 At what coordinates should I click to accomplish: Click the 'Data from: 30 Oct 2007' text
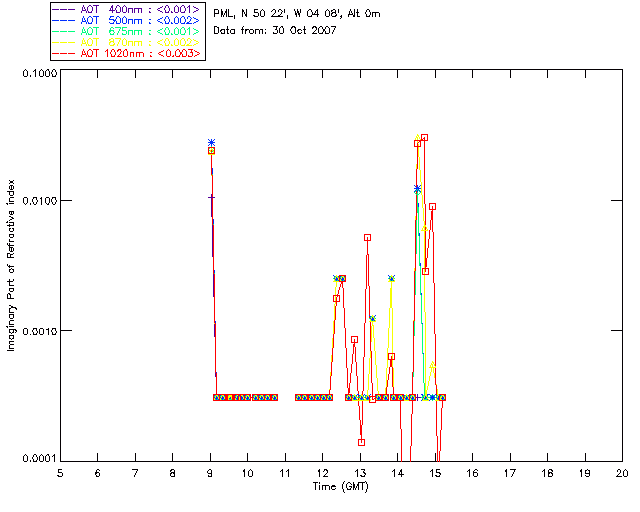[x=275, y=31]
